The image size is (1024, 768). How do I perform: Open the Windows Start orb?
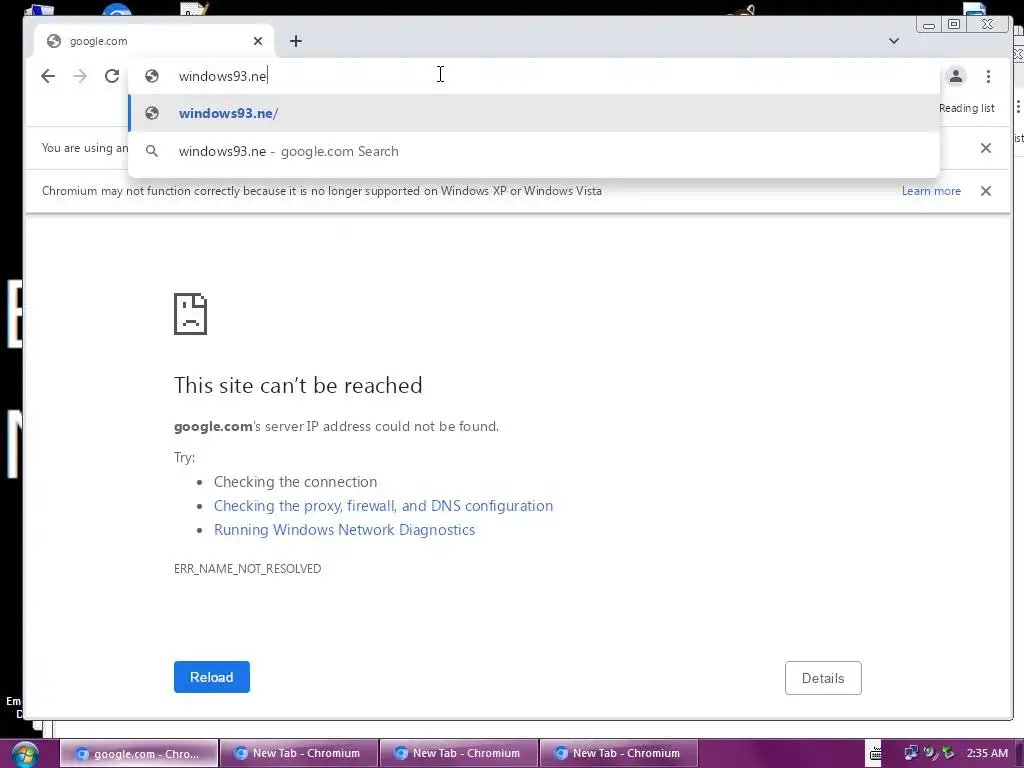pos(25,754)
